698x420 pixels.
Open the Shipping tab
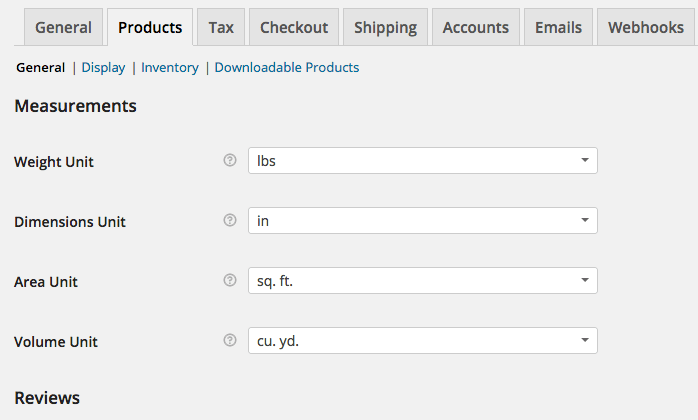pos(385,27)
